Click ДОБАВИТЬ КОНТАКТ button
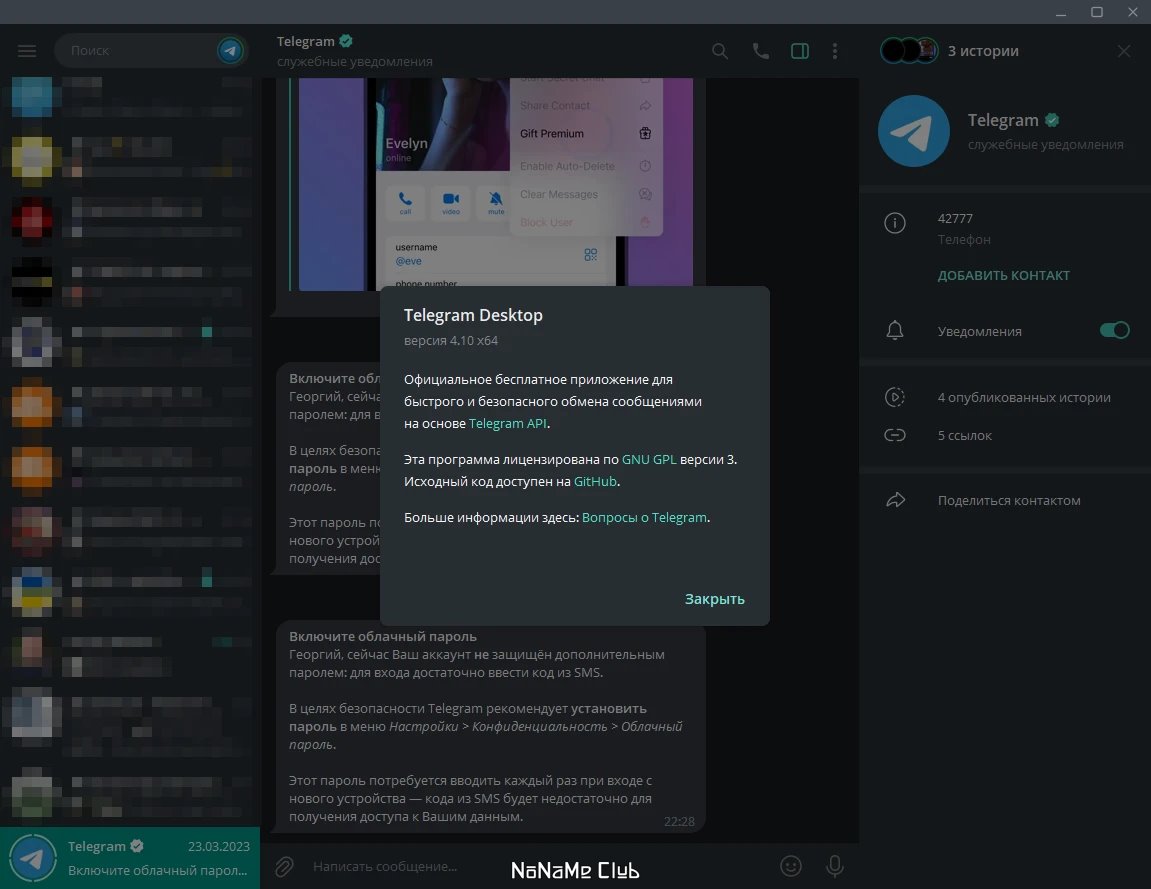Screen dimensions: 1151x889 coord(1003,275)
